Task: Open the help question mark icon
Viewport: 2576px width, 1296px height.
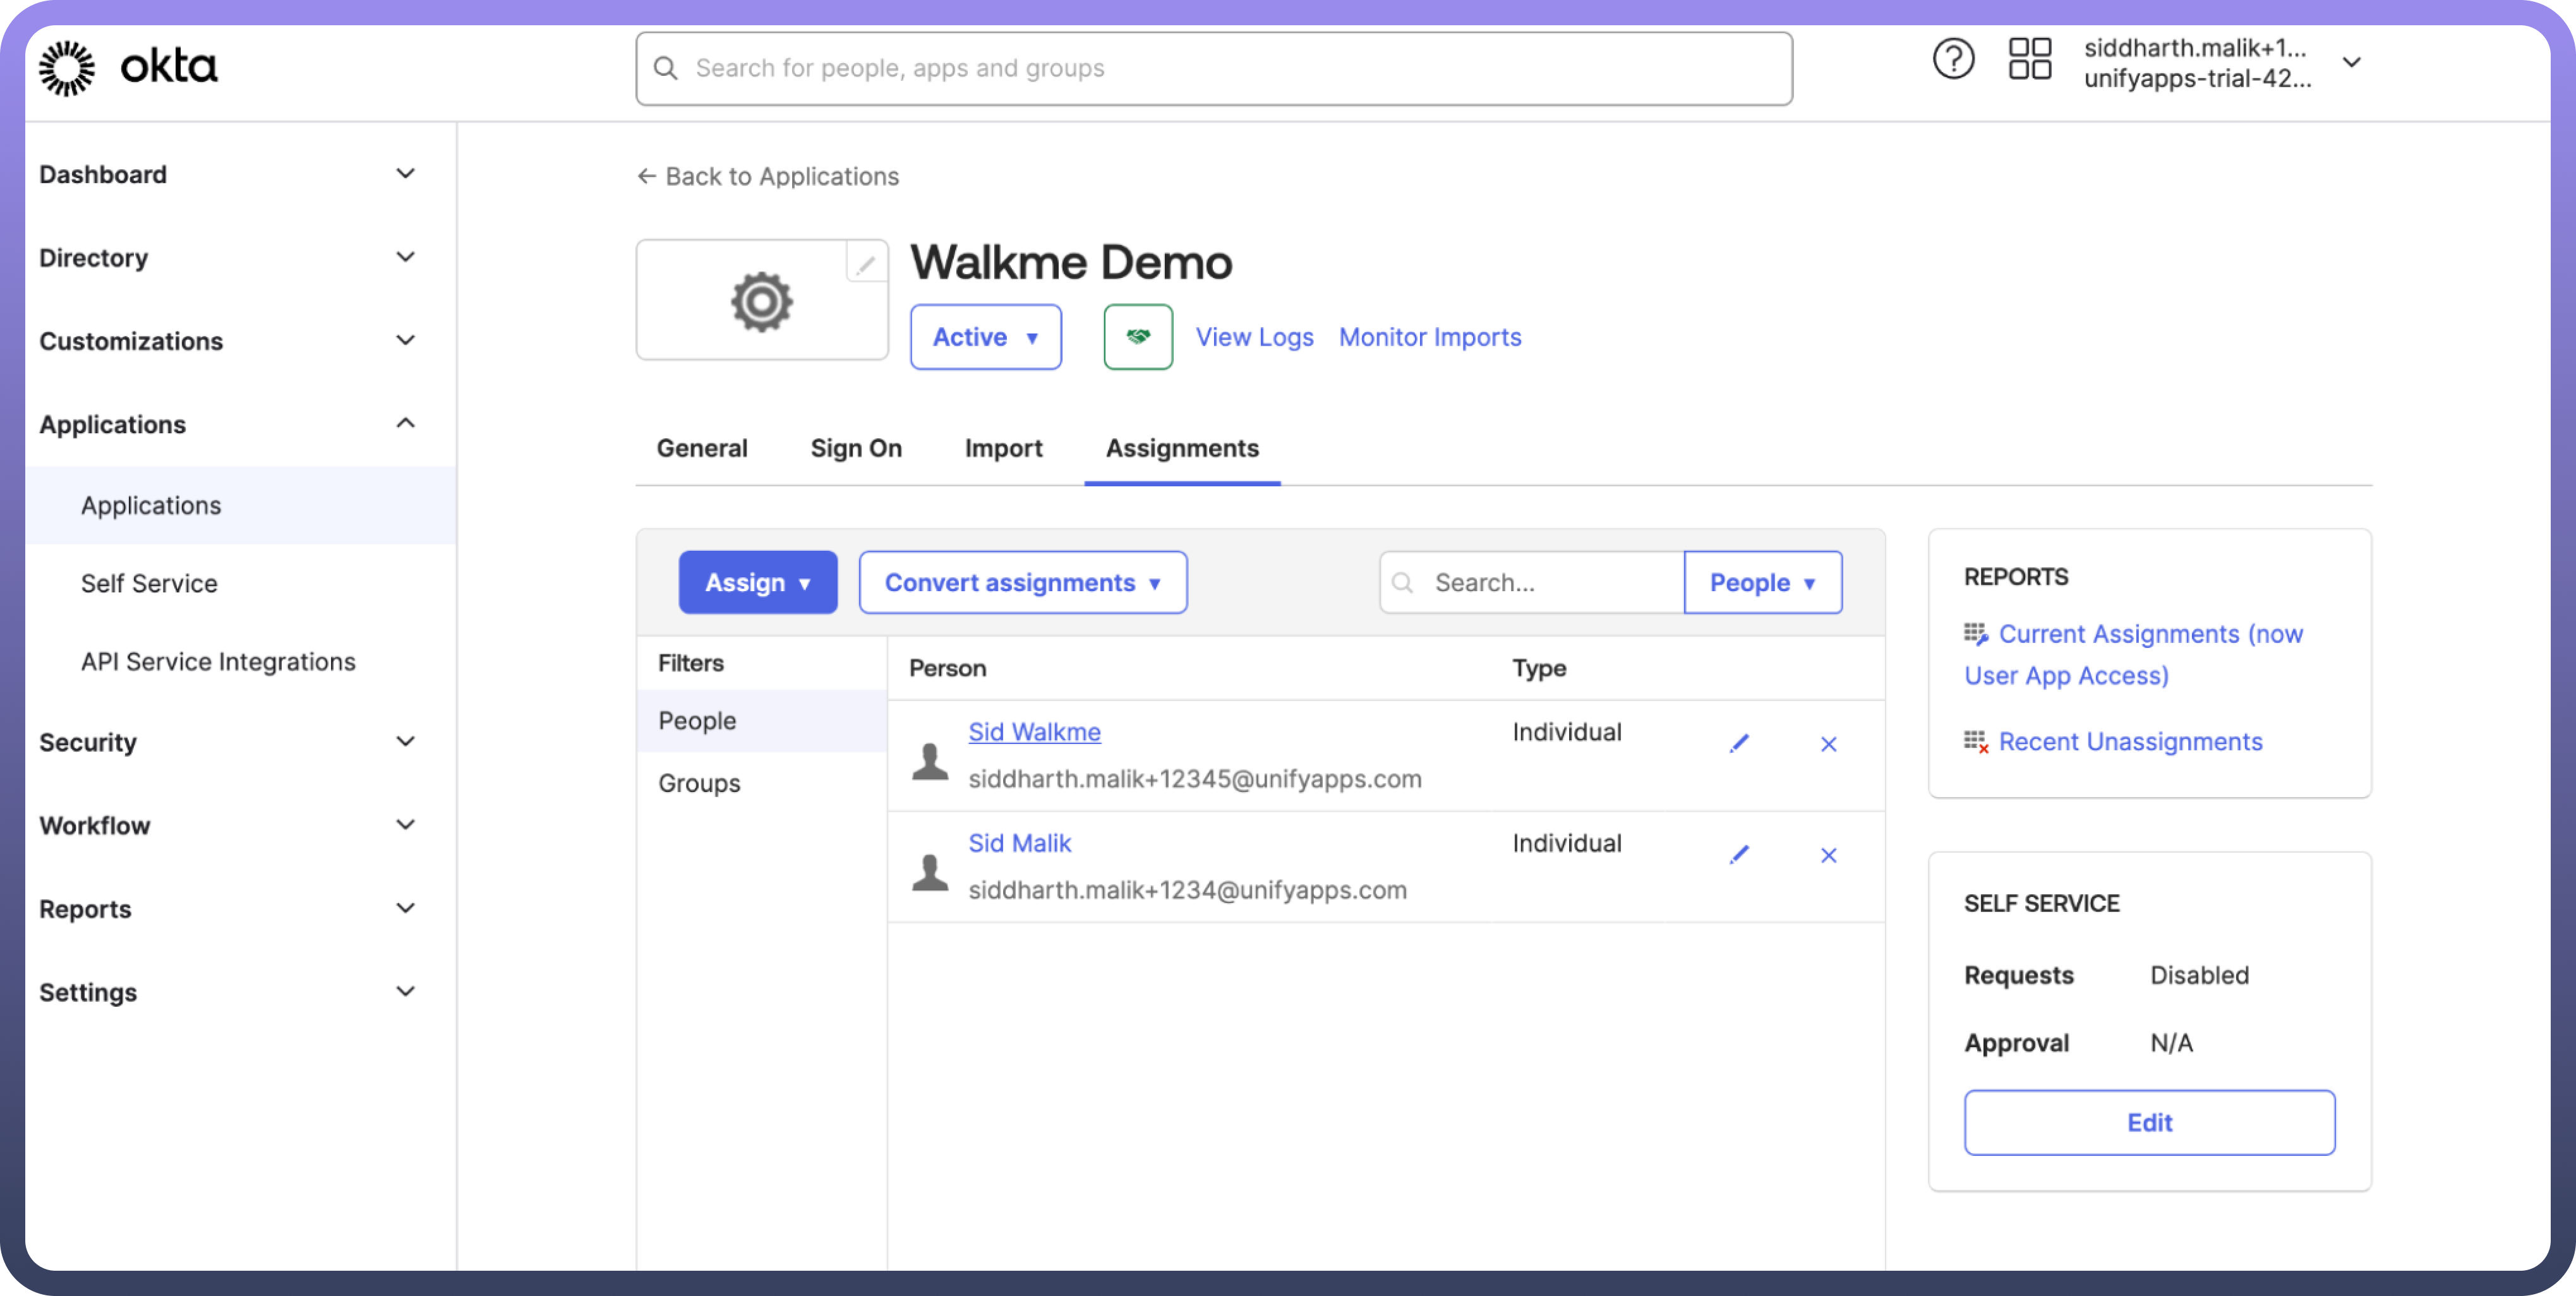Action: pyautogui.click(x=1952, y=60)
